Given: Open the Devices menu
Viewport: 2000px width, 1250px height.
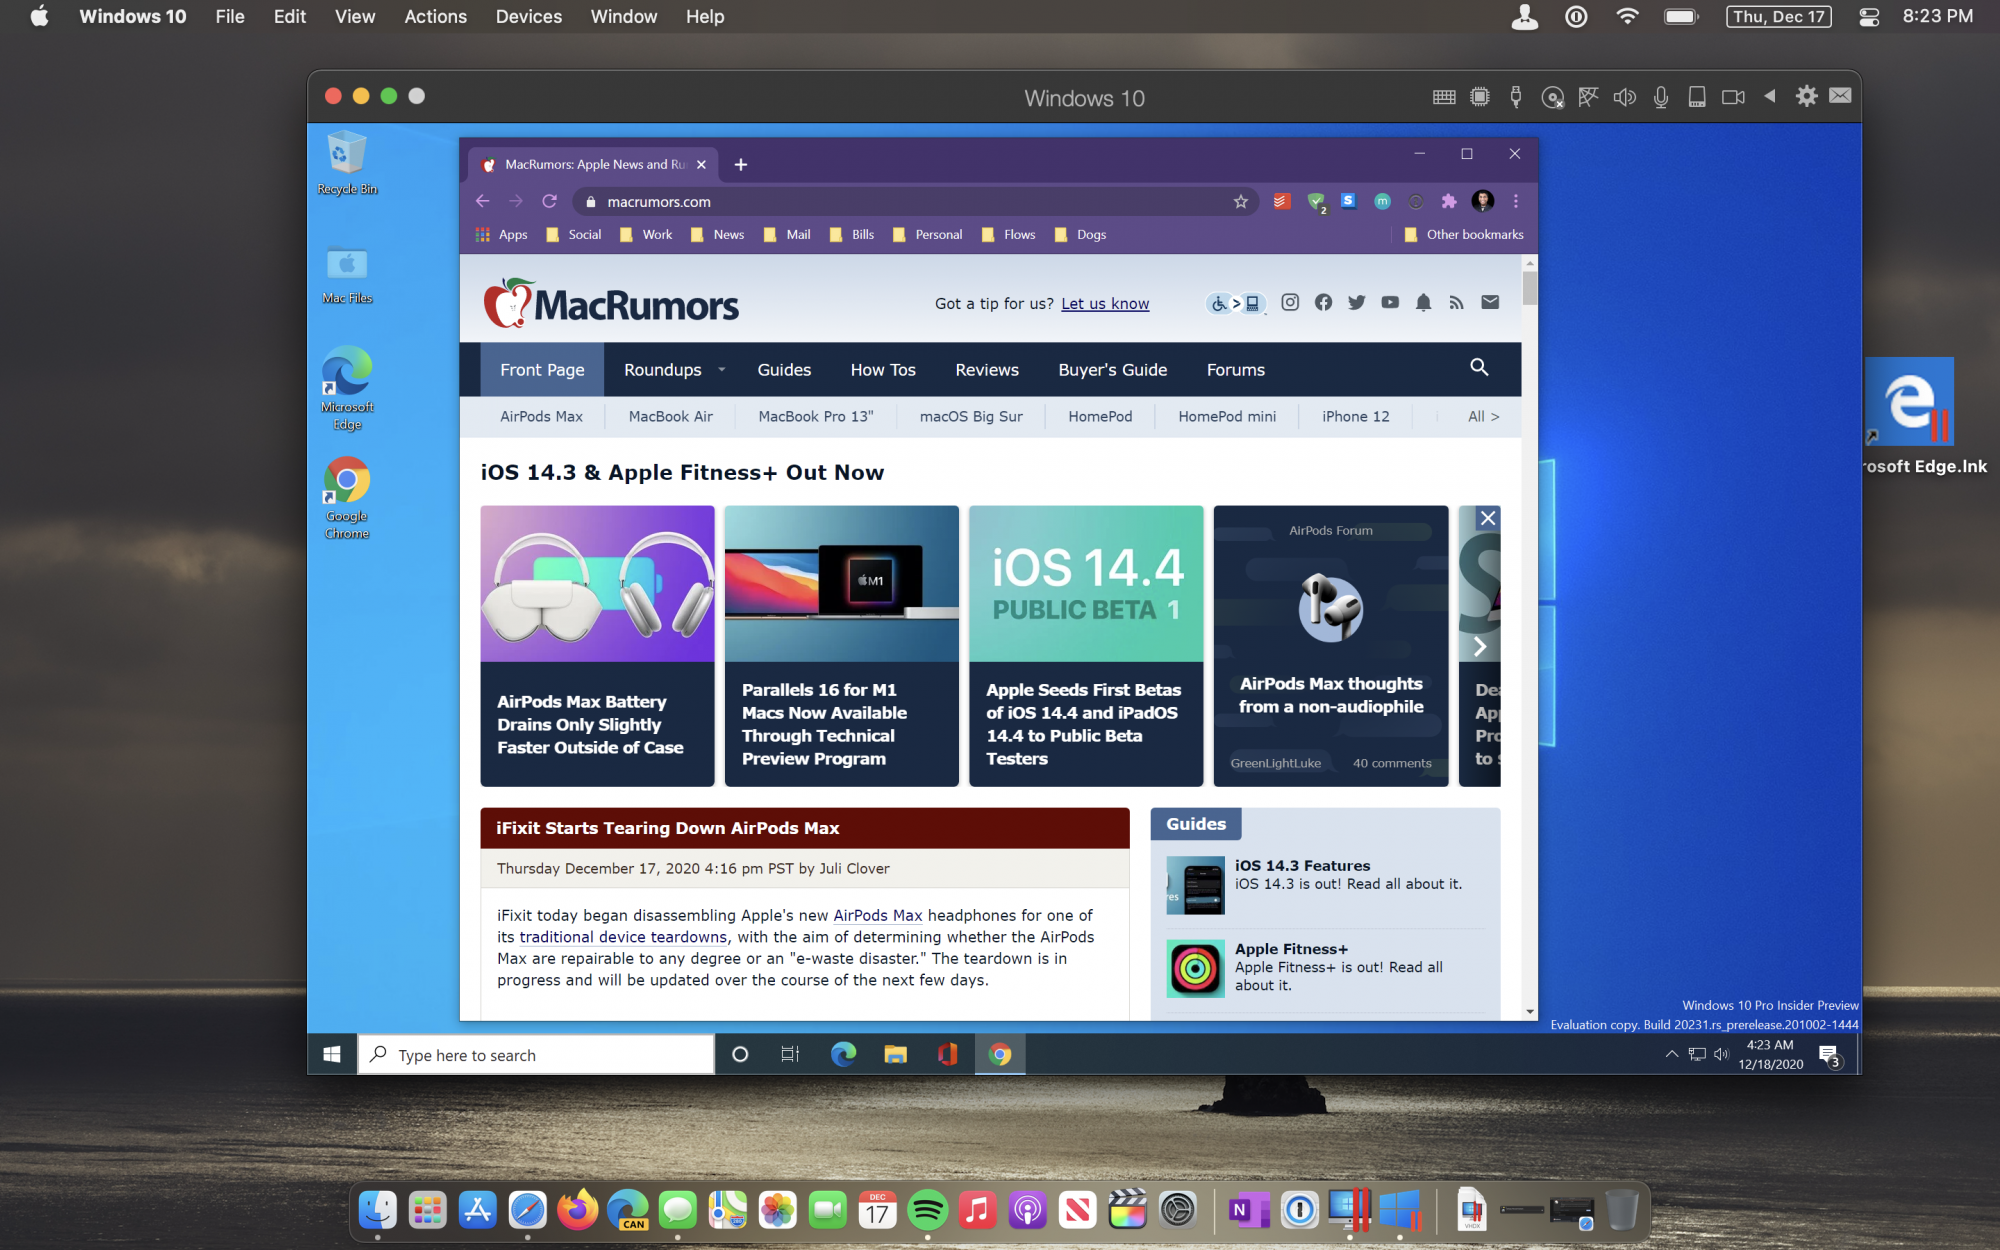Looking at the screenshot, I should tap(528, 17).
